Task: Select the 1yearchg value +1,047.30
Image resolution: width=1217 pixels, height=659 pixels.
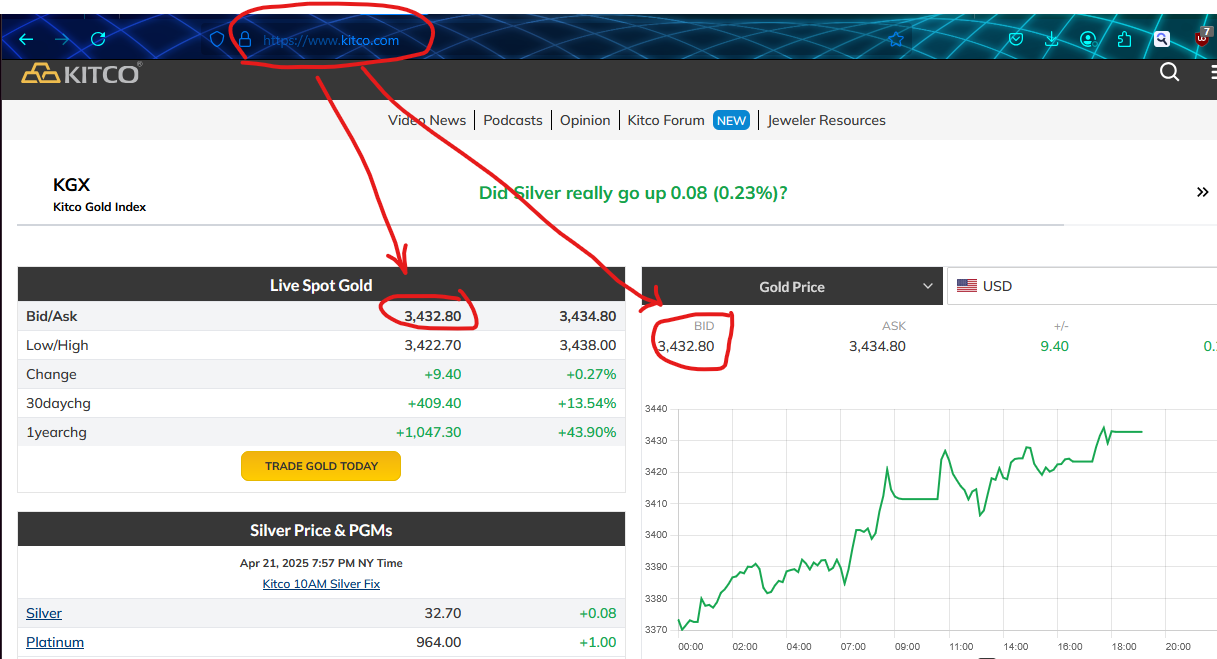Action: (x=429, y=432)
